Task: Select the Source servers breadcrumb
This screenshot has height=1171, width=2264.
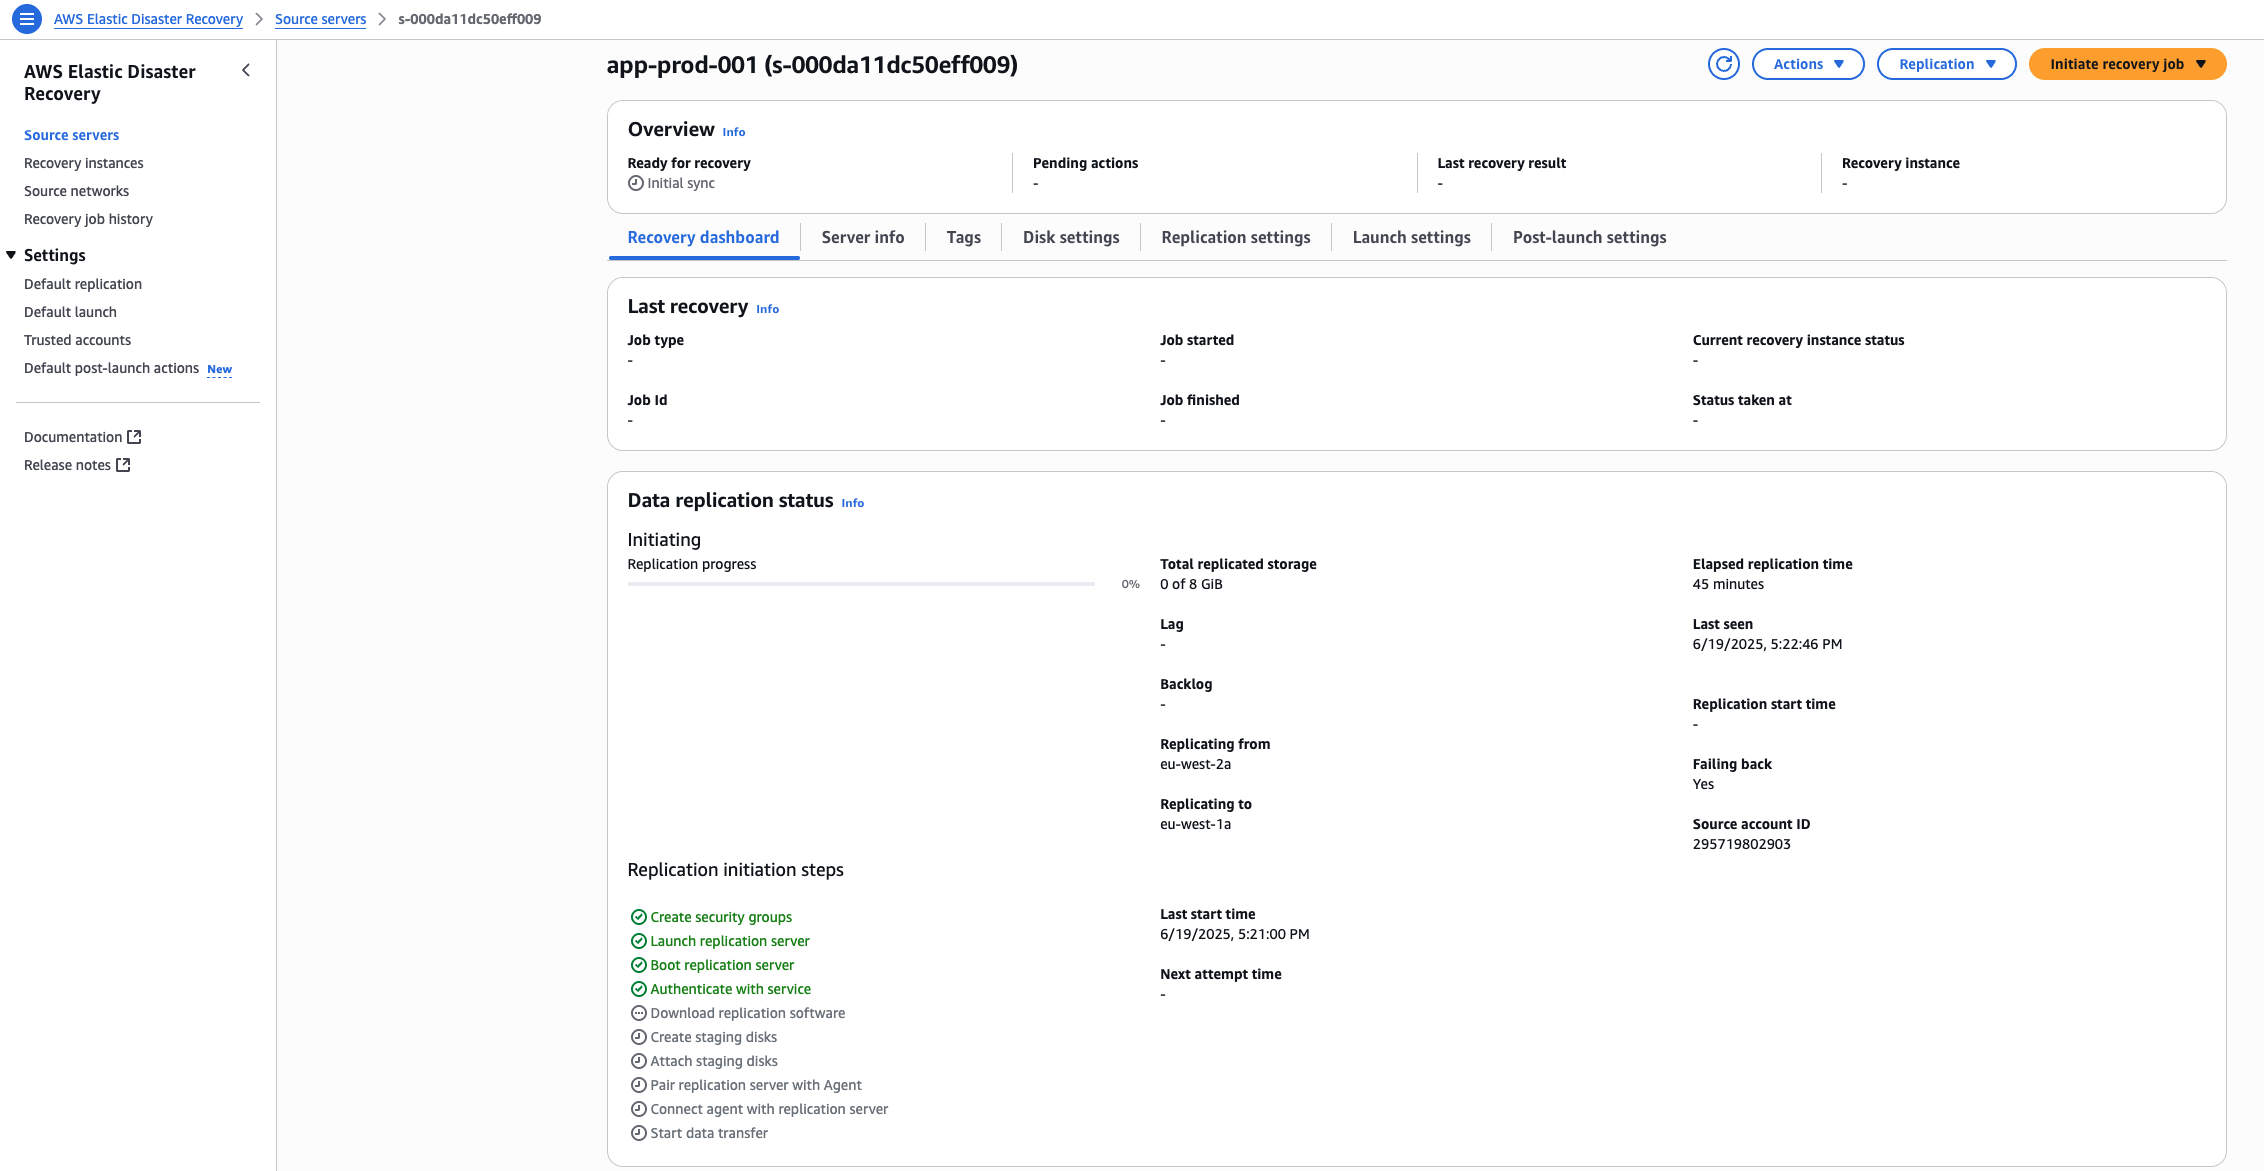Action: (320, 18)
